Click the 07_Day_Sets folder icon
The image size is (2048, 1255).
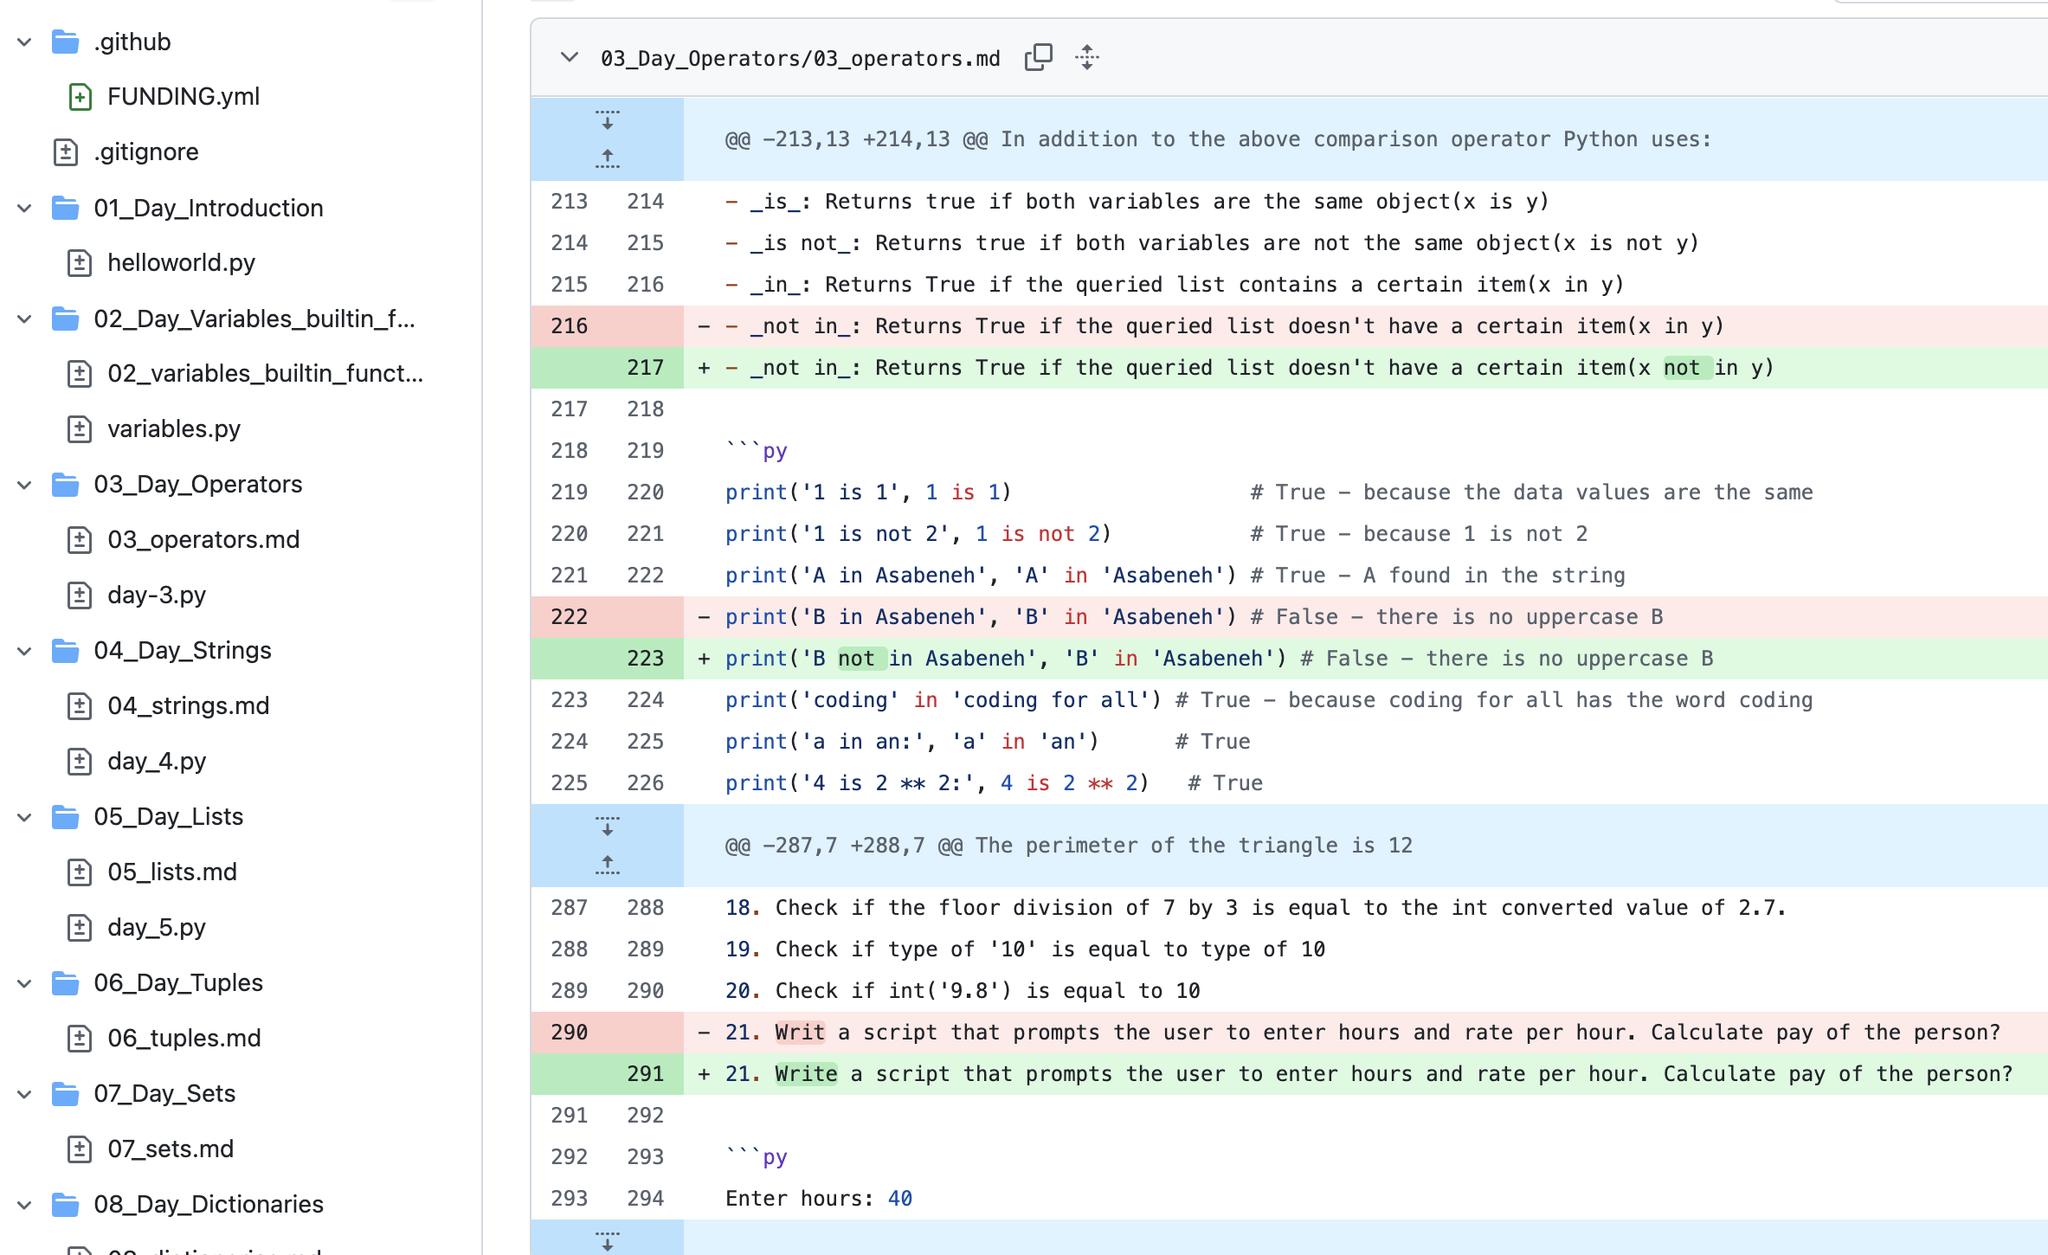(66, 1094)
